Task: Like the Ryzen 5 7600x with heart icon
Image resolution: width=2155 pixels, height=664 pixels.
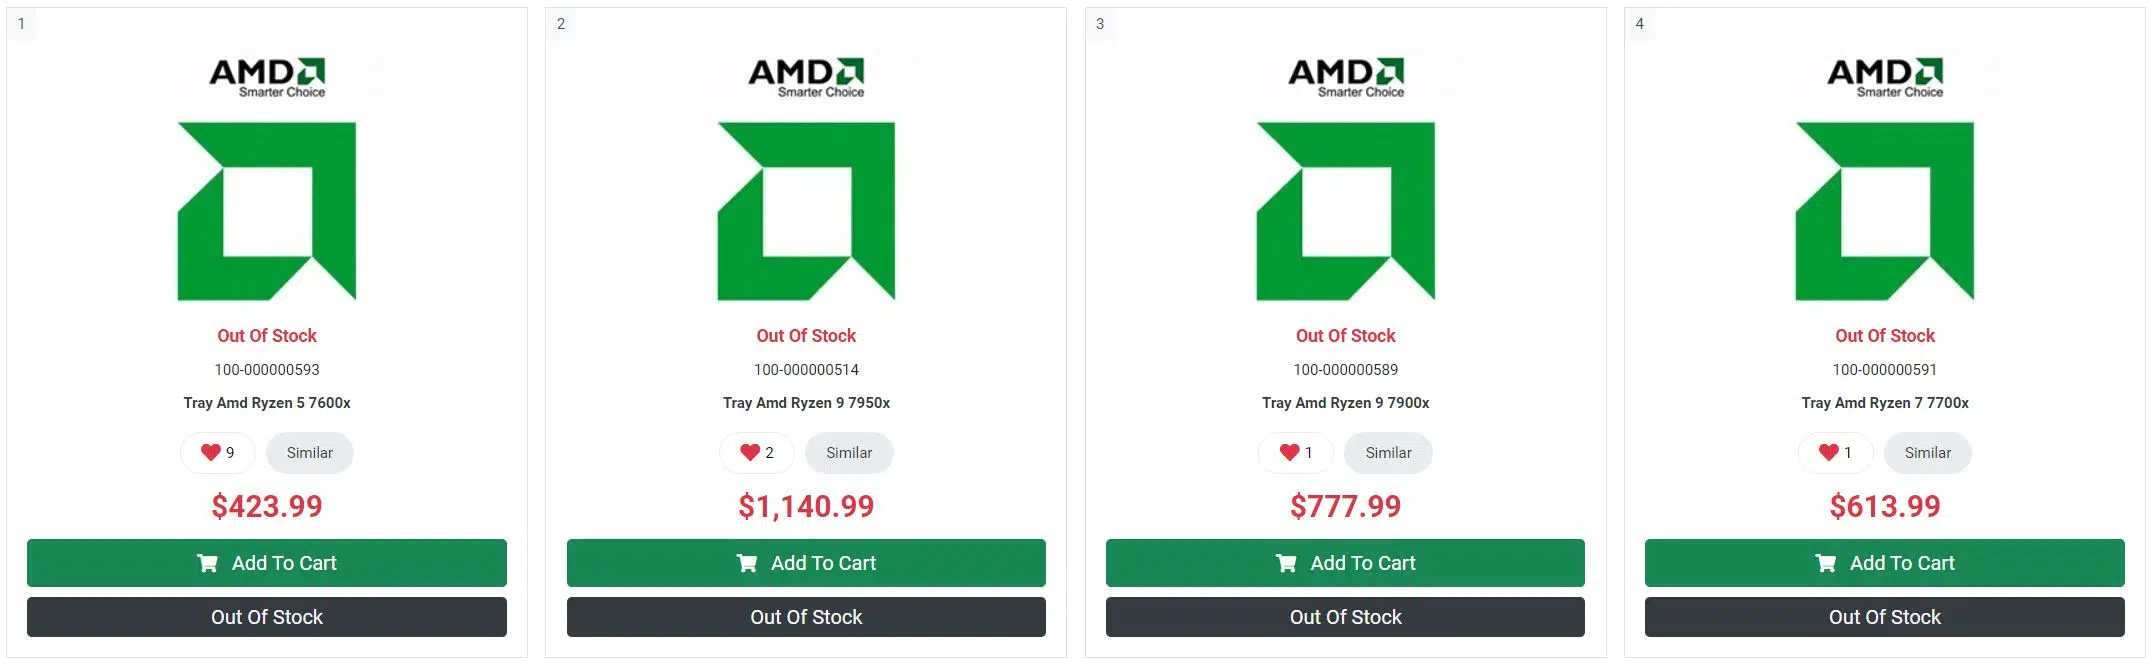Action: click(x=217, y=453)
